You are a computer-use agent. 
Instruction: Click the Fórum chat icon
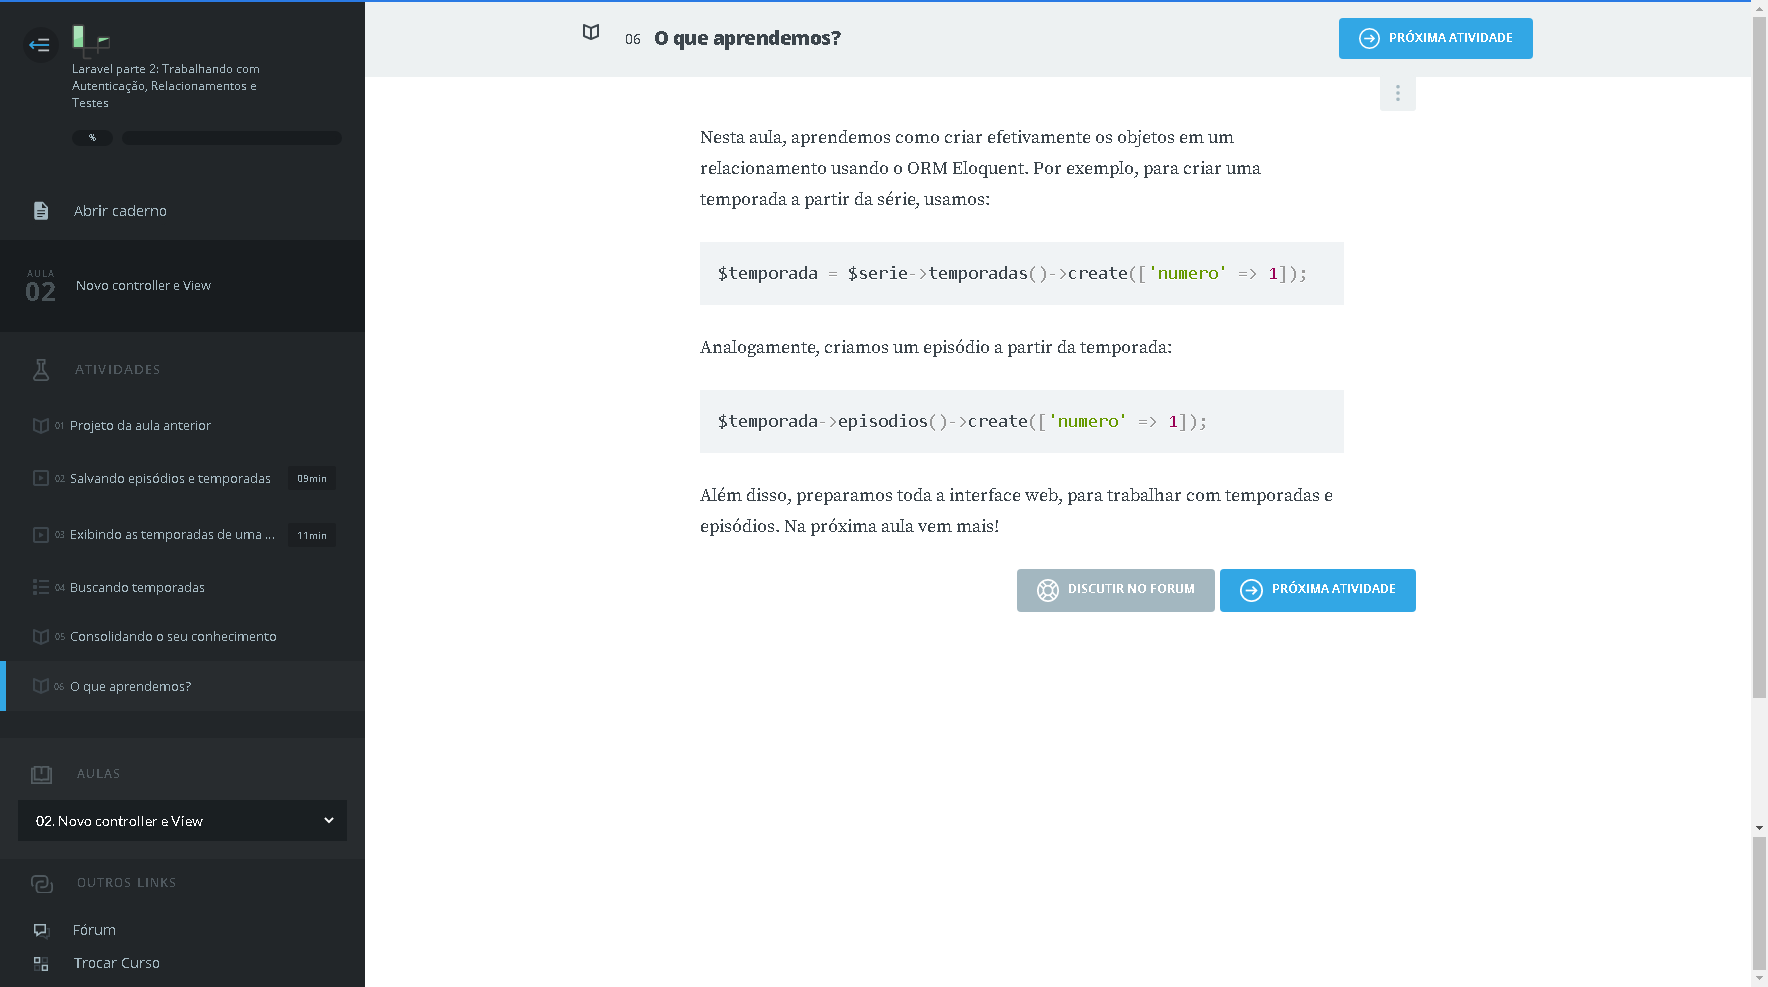point(41,930)
